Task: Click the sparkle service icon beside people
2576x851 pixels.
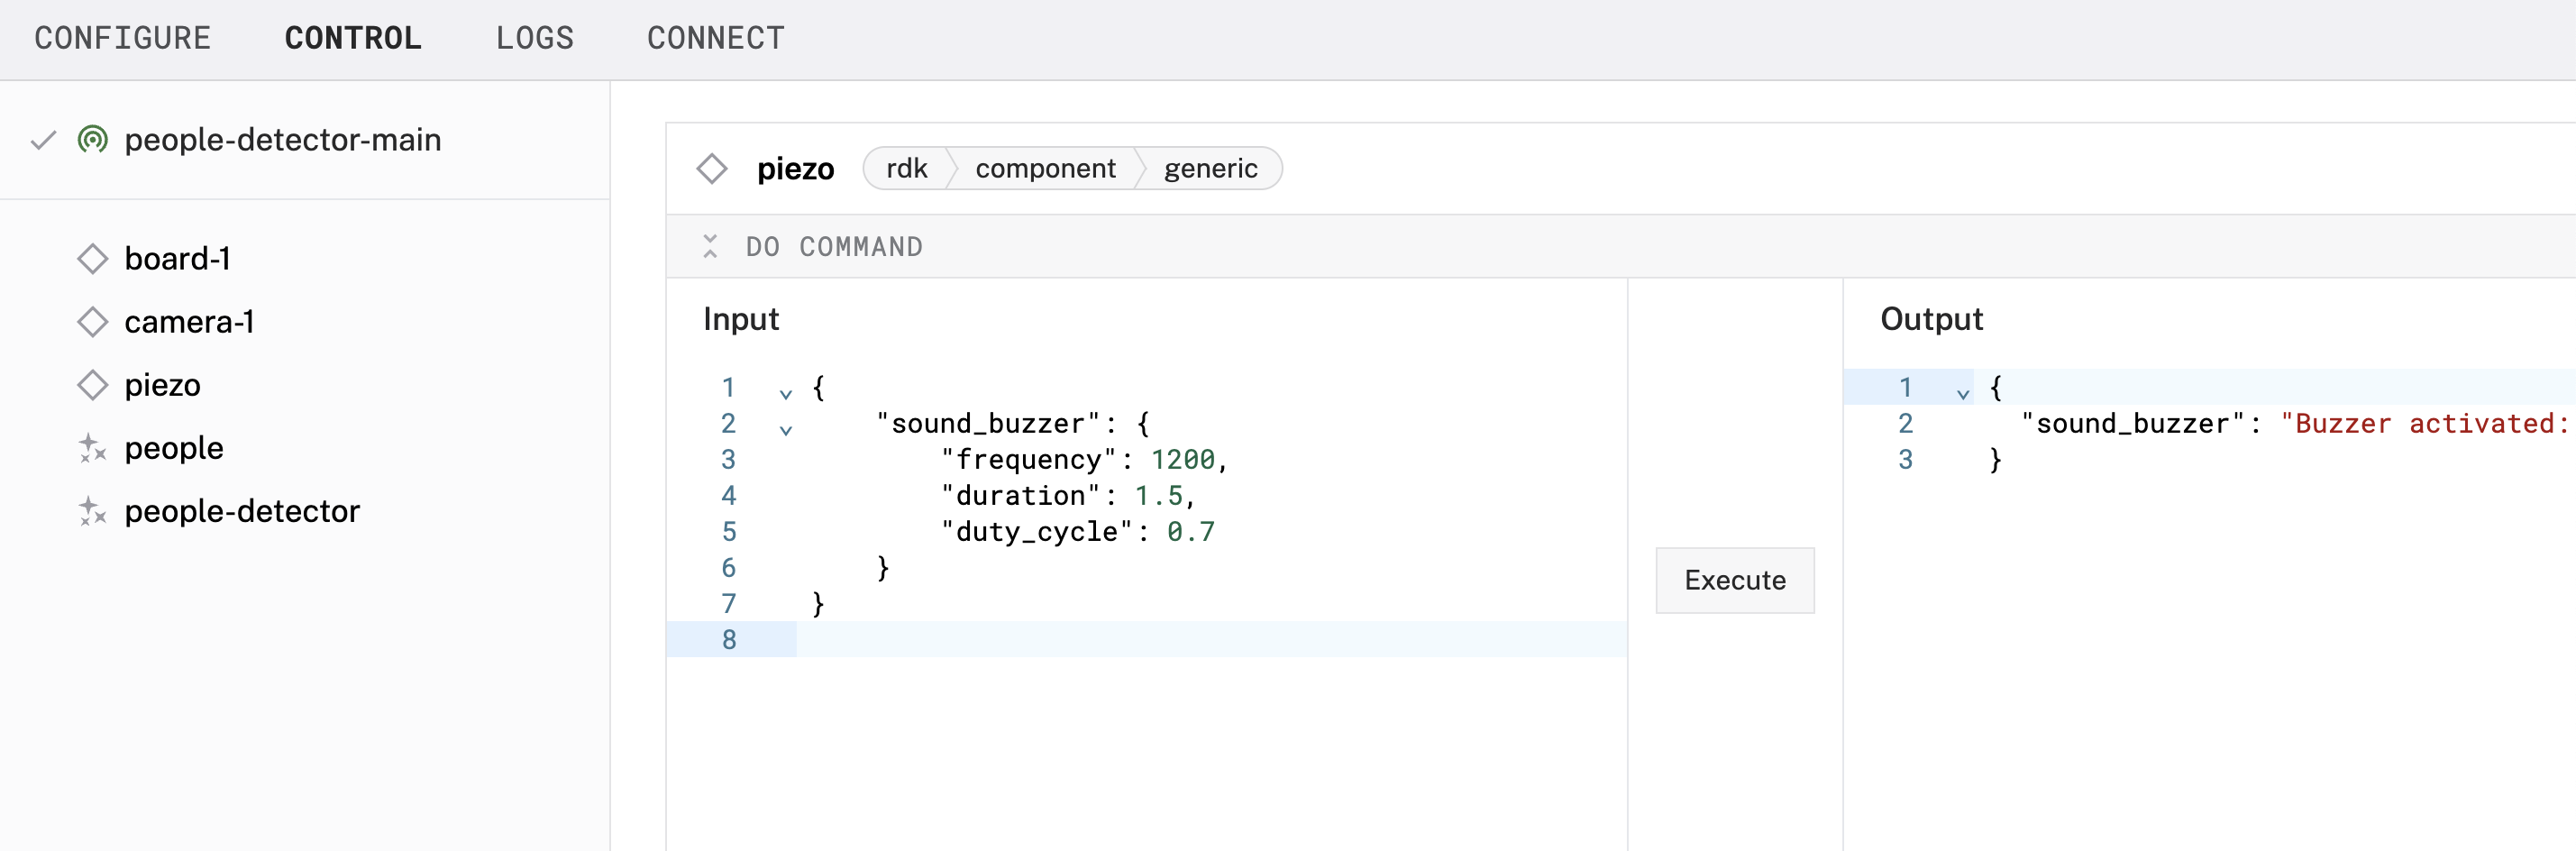Action: [x=93, y=448]
